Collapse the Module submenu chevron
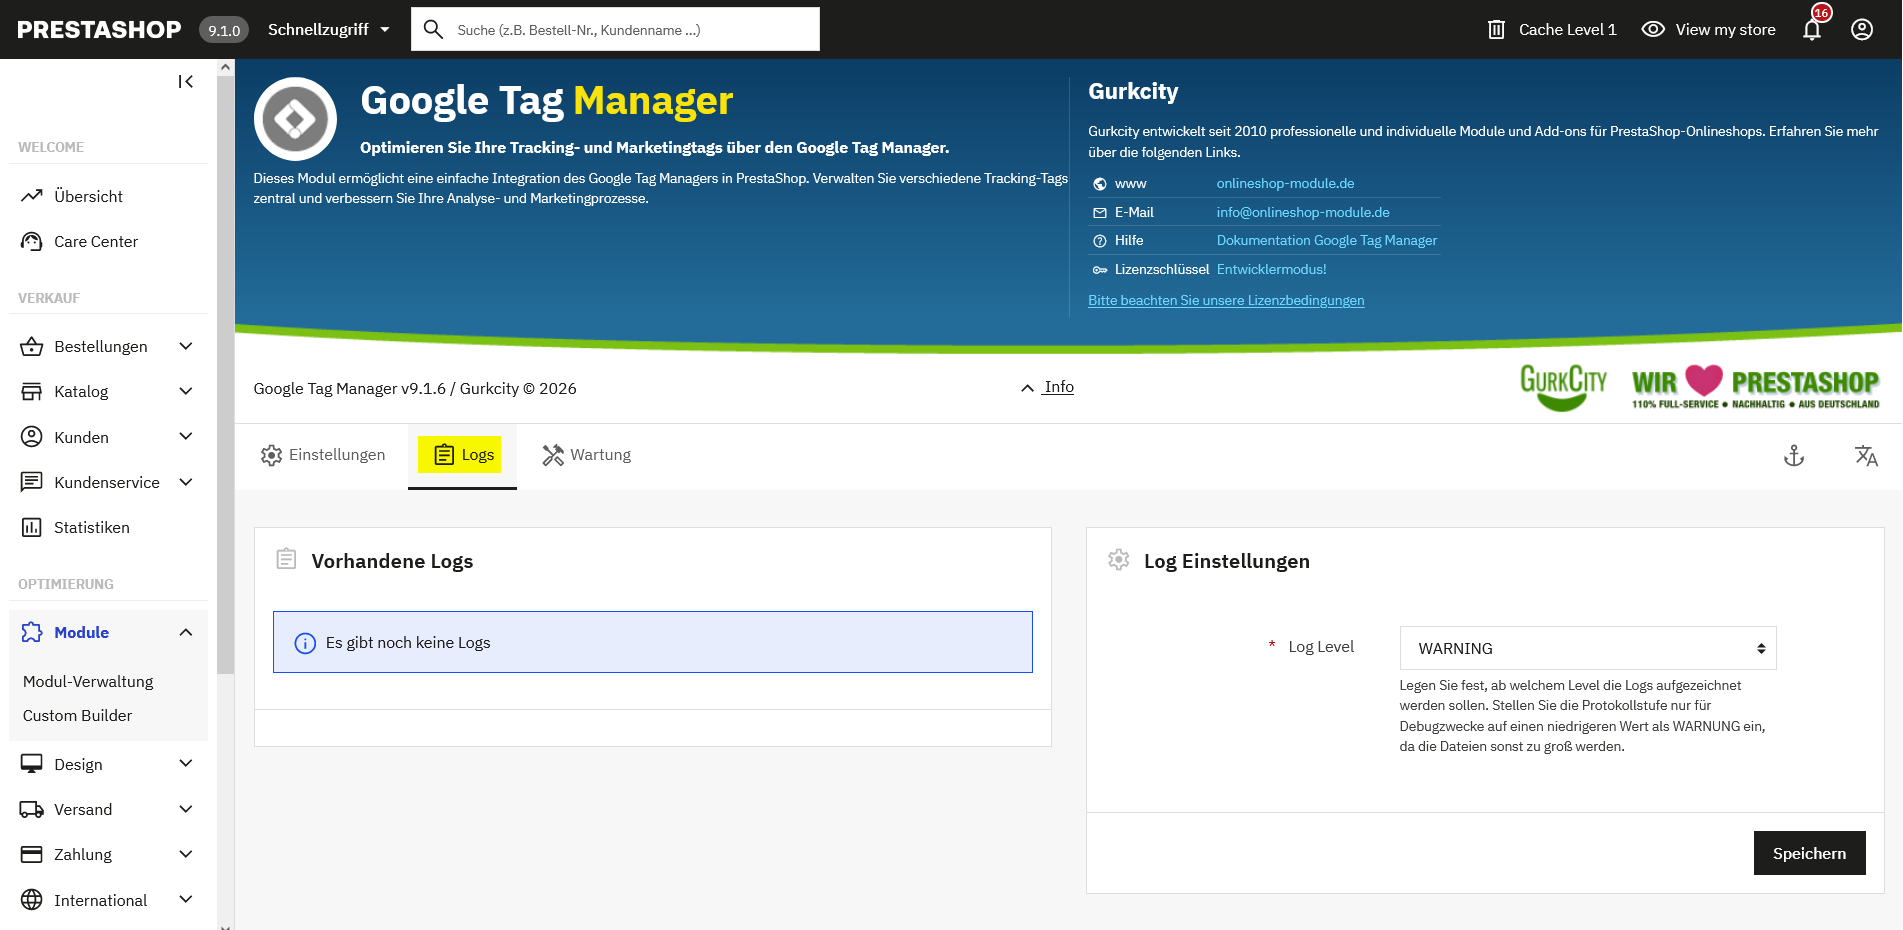 click(x=185, y=632)
